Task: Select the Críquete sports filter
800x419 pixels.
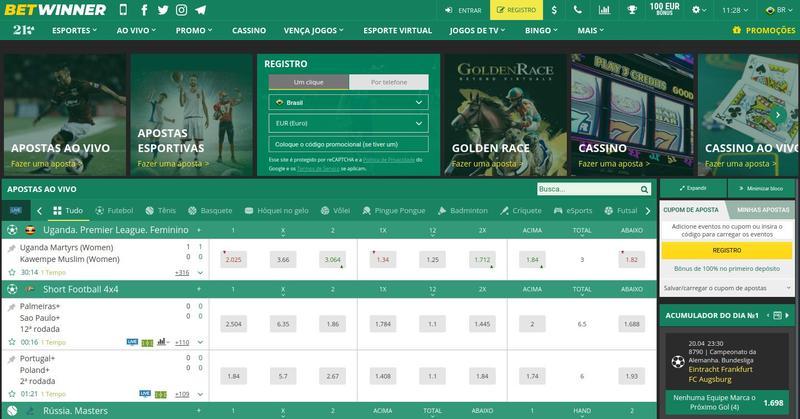Action: click(521, 211)
